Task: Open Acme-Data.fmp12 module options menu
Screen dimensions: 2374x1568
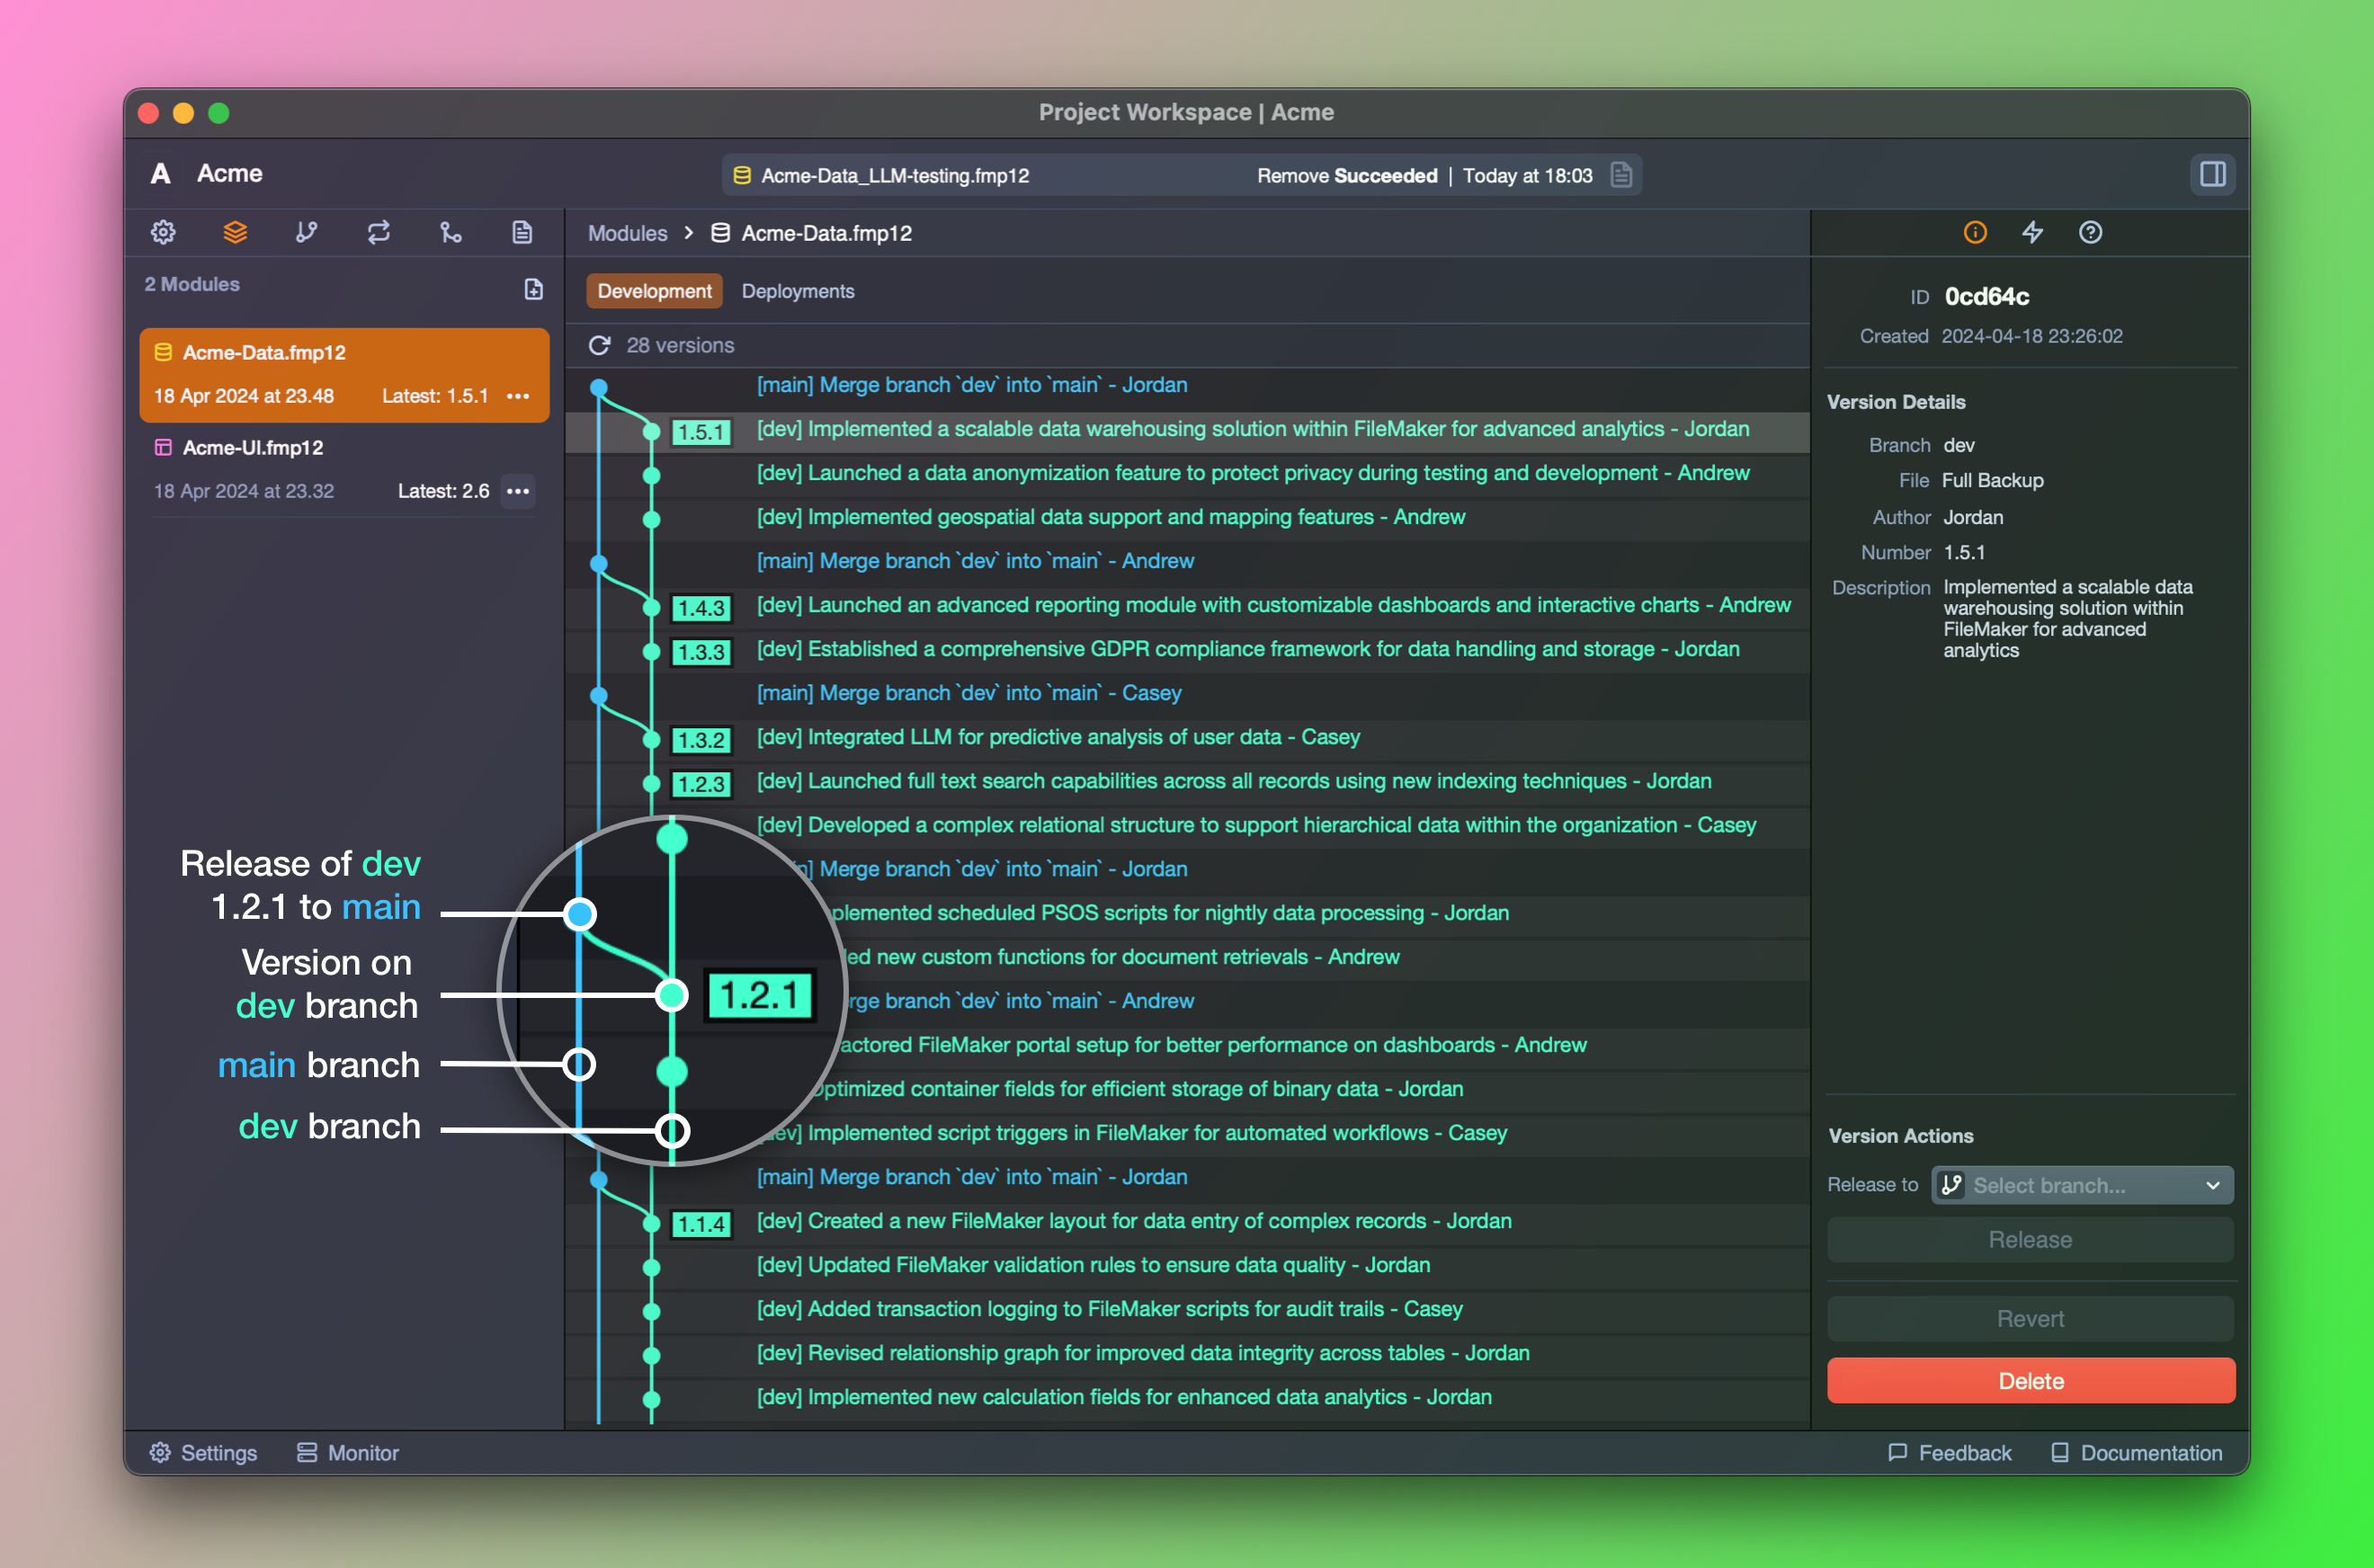Action: click(x=518, y=396)
